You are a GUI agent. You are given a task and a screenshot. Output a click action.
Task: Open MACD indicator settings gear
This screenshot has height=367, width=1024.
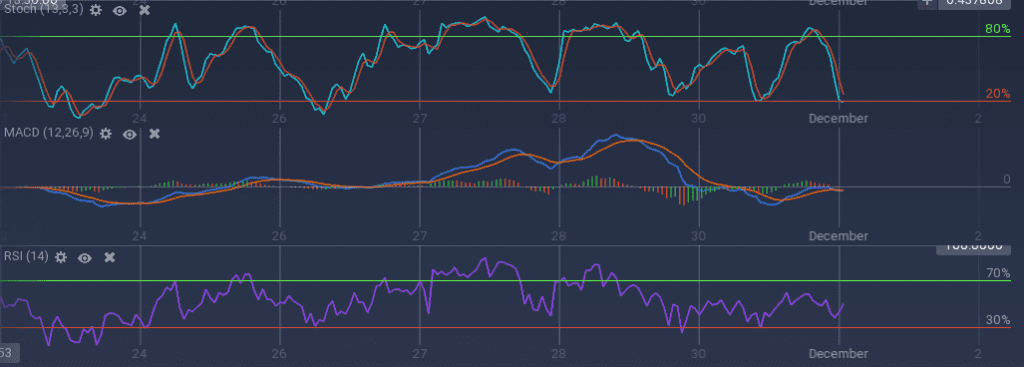tap(106, 134)
